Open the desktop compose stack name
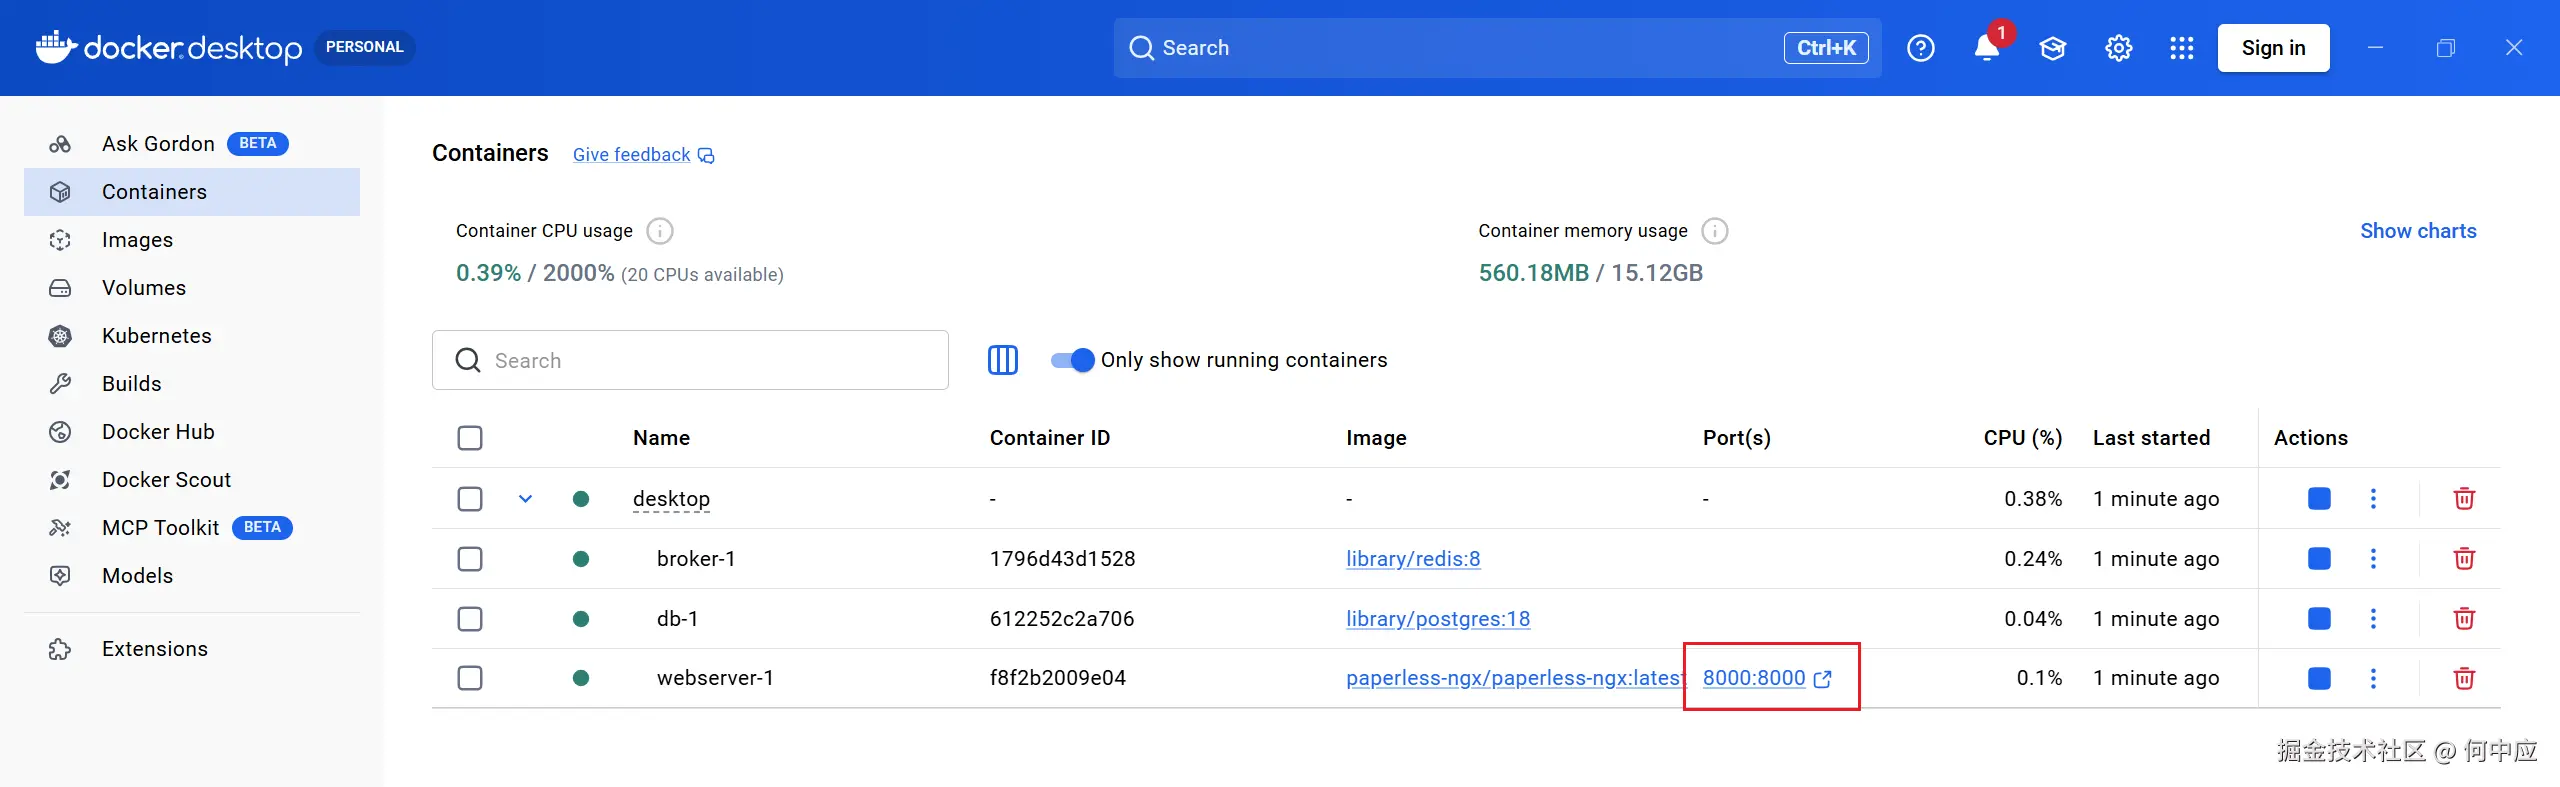This screenshot has height=787, width=2560. pyautogui.click(x=671, y=499)
